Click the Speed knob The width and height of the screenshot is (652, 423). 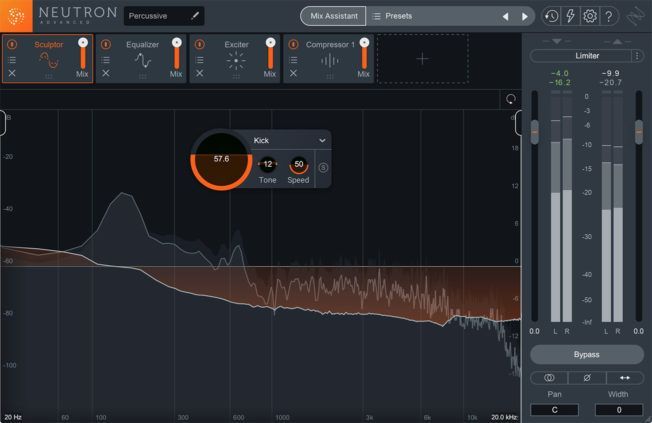[x=299, y=165]
